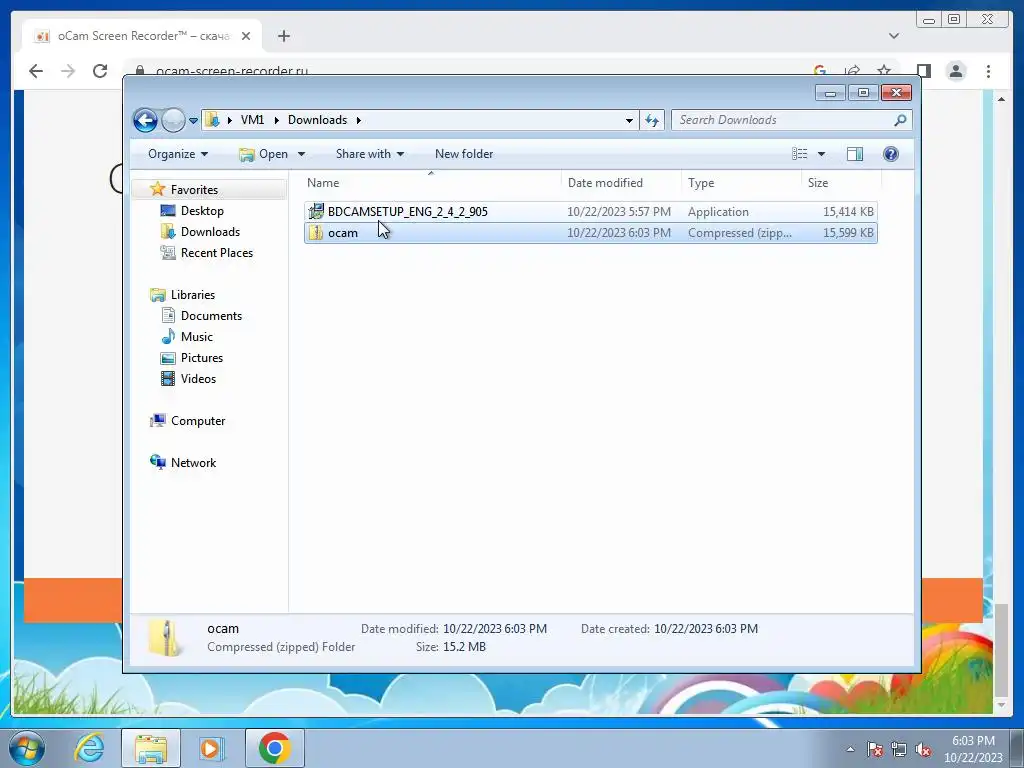Open the Pictures library
1024x768 pixels.
click(202, 358)
